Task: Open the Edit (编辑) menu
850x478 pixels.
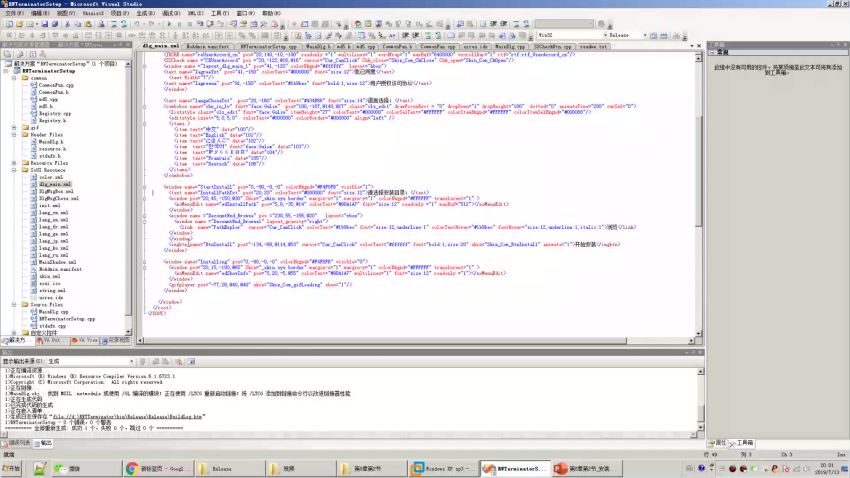Action: pyautogui.click(x=40, y=13)
